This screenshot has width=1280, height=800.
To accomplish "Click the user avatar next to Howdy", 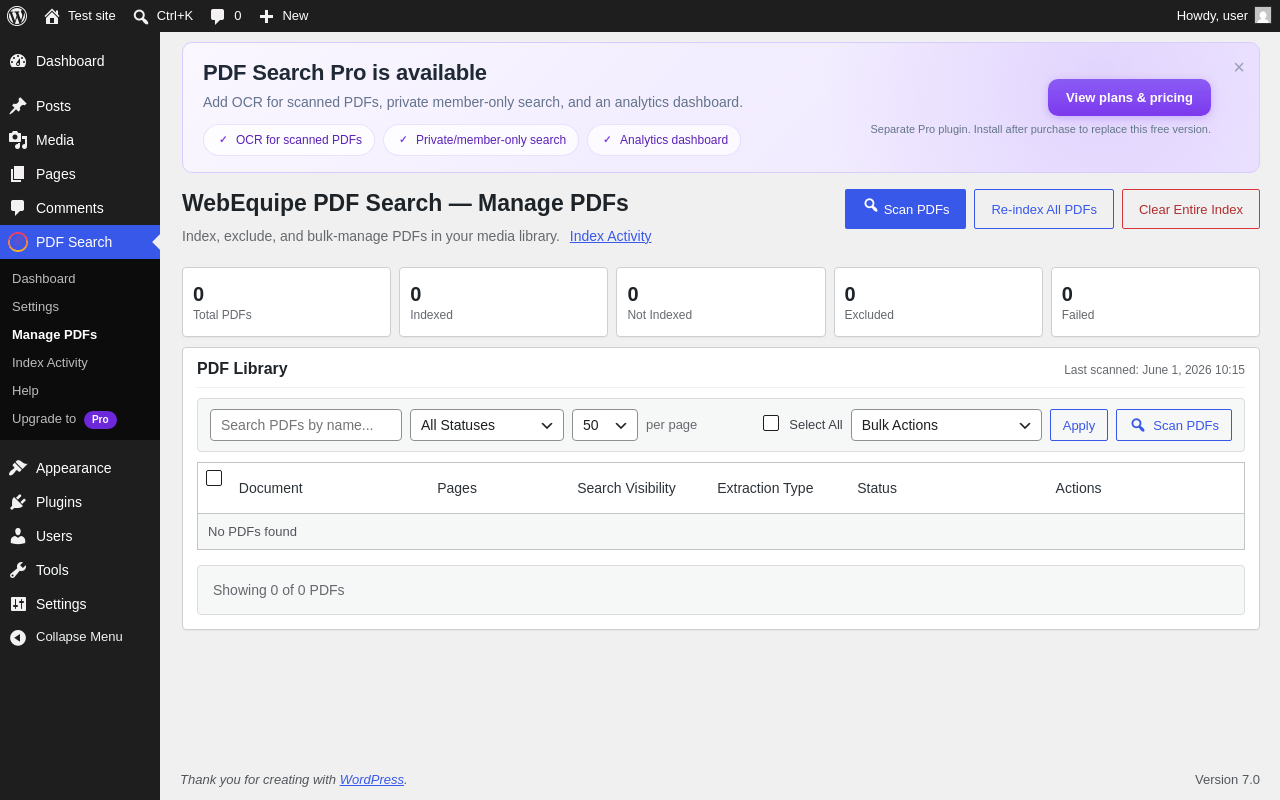I will [x=1263, y=15].
